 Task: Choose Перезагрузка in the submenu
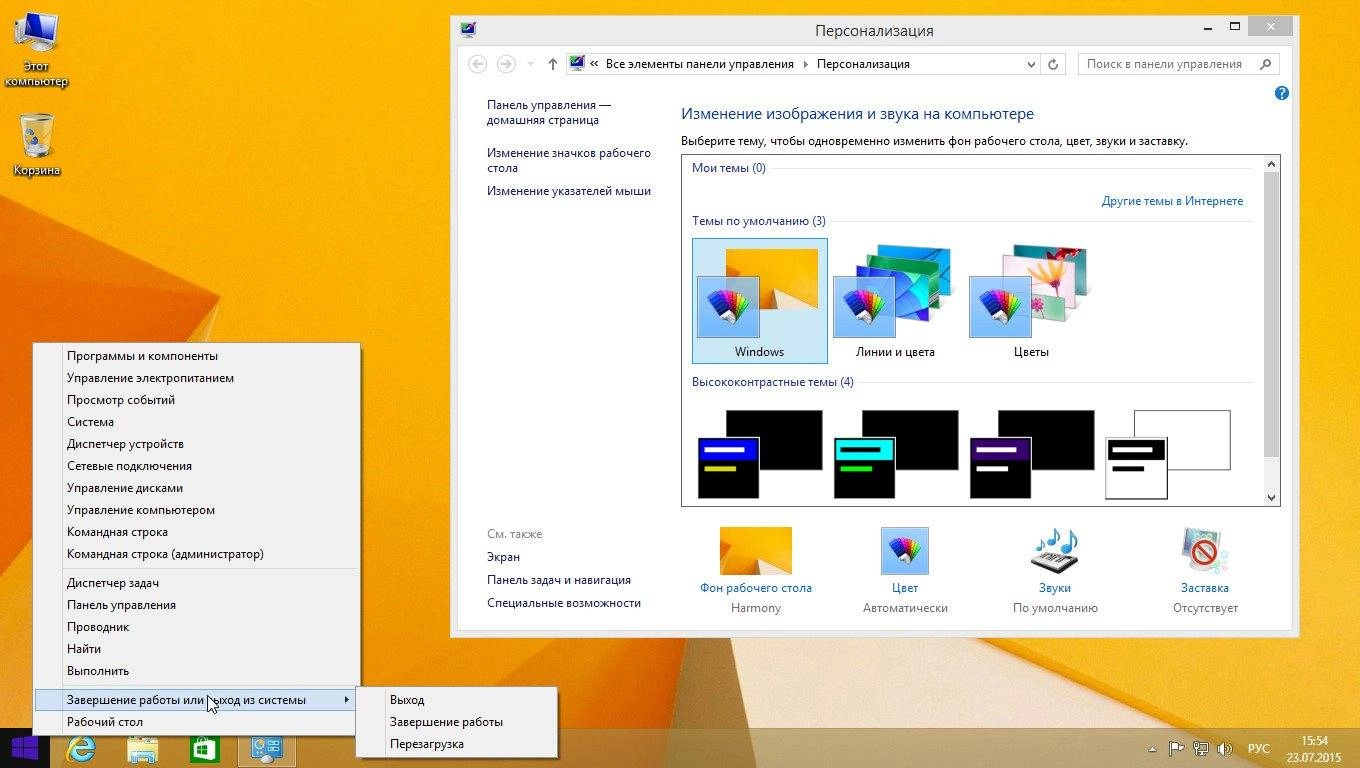tap(457, 744)
